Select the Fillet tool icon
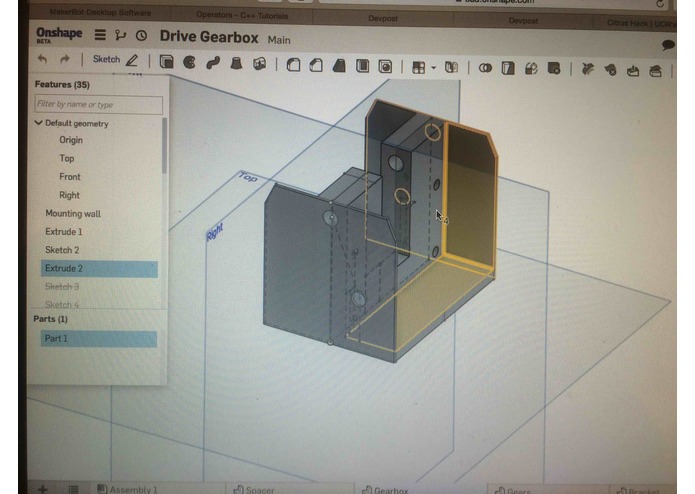Image resolution: width=695 pixels, height=494 pixels. [x=293, y=65]
